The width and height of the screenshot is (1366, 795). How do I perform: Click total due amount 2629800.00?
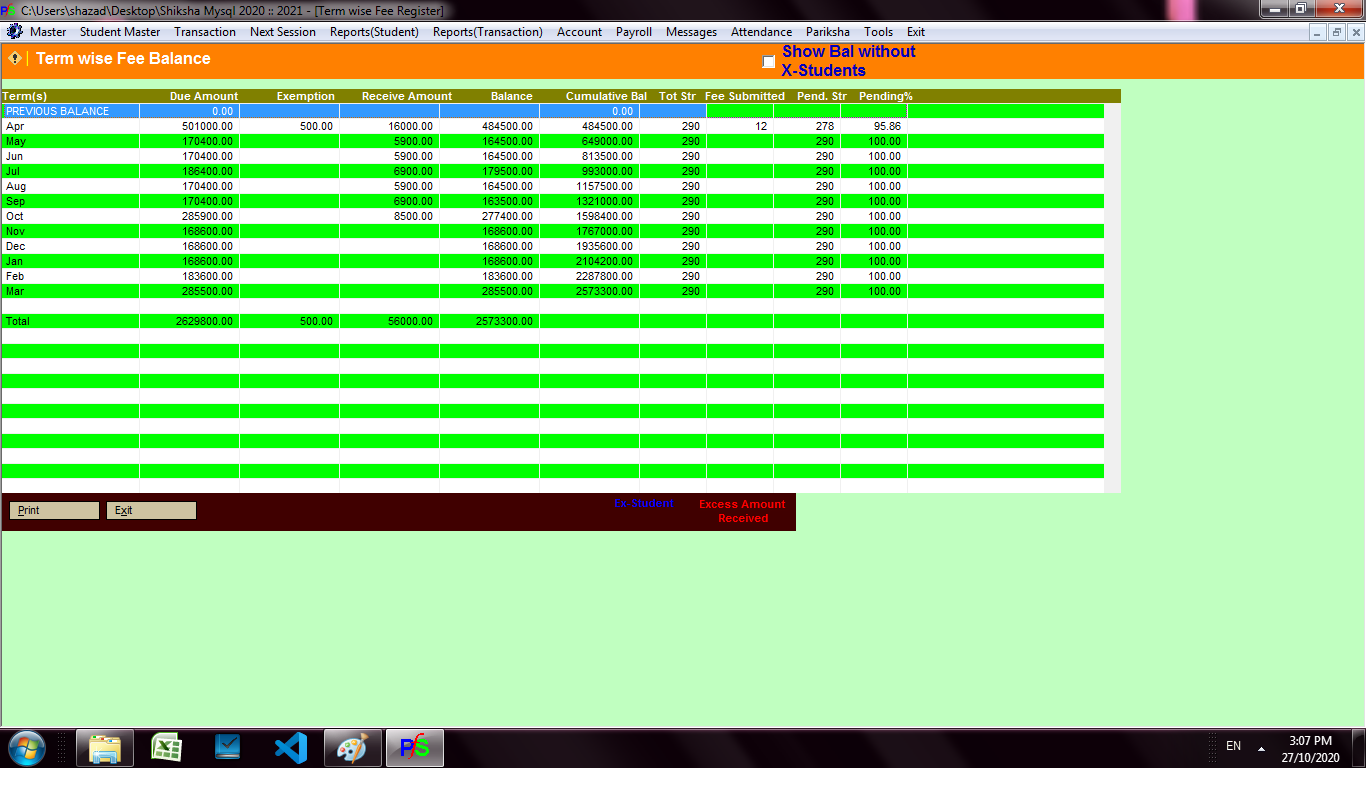point(204,321)
